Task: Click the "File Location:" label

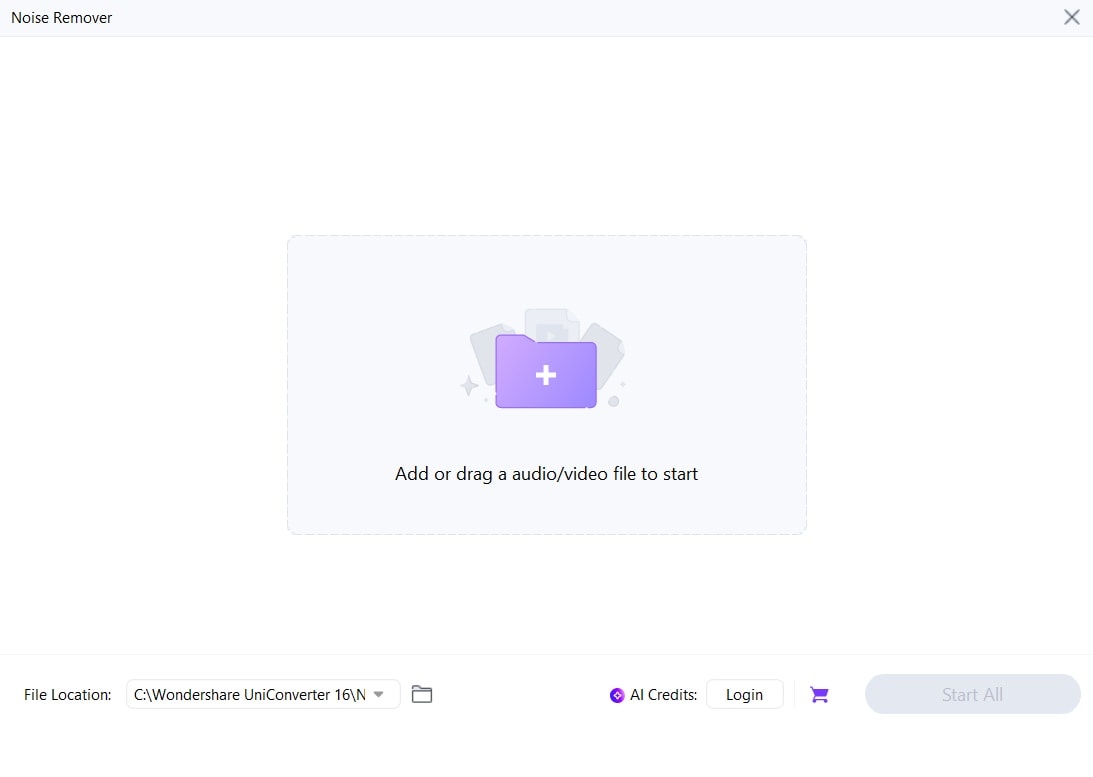Action: 68,695
